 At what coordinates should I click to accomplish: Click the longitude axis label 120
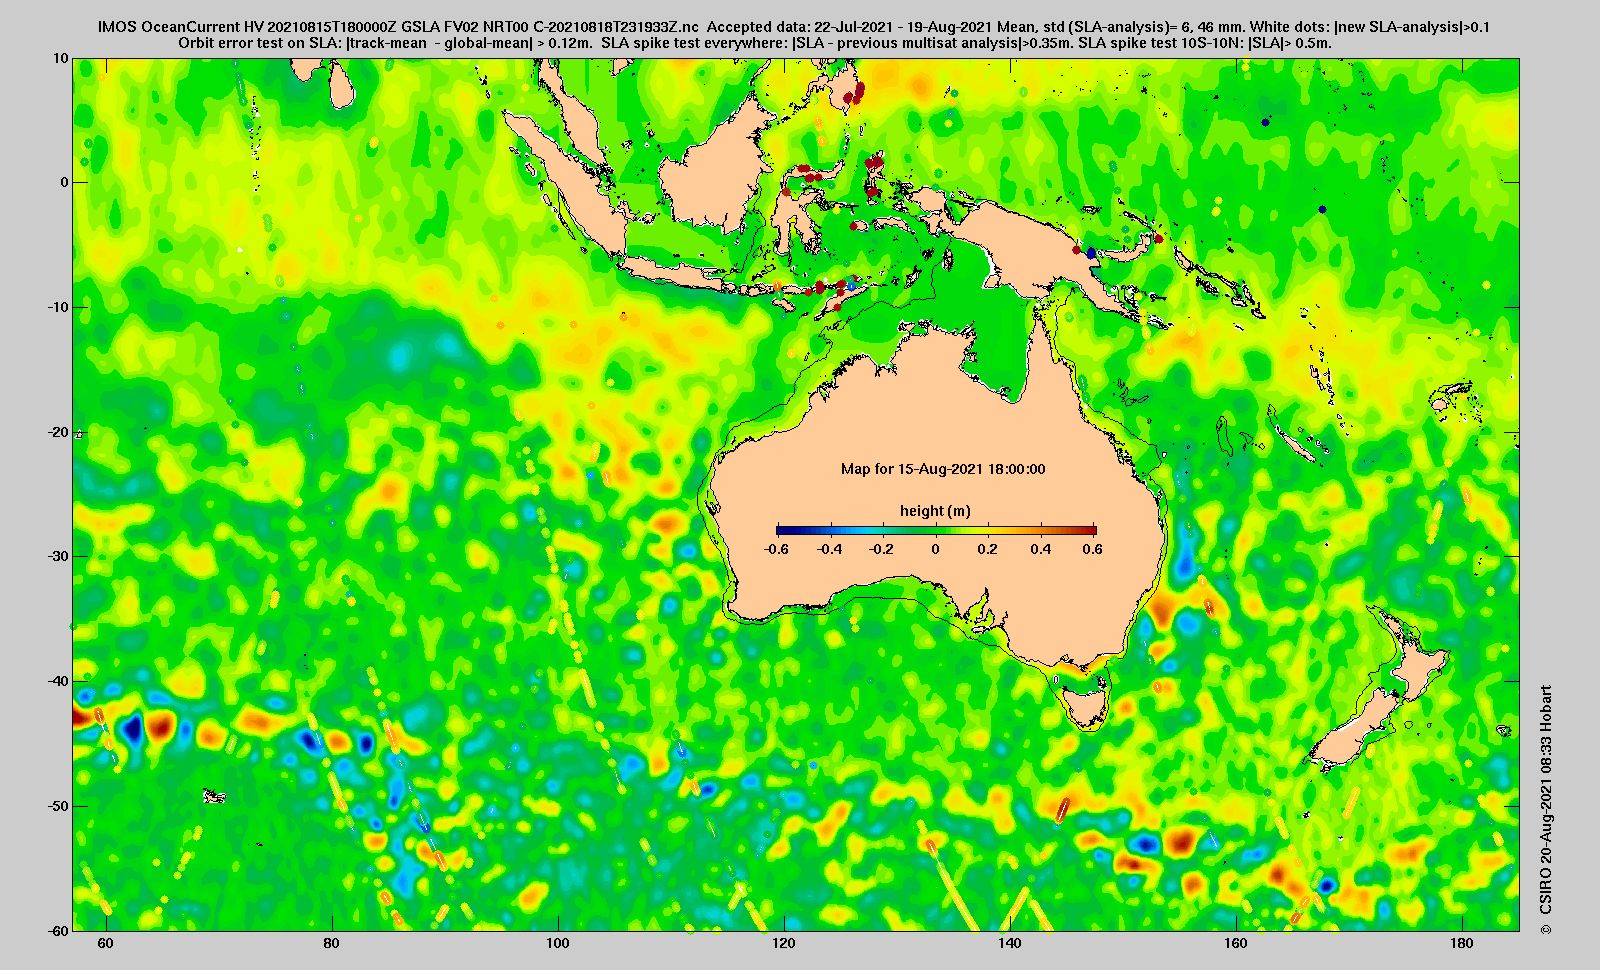point(784,943)
